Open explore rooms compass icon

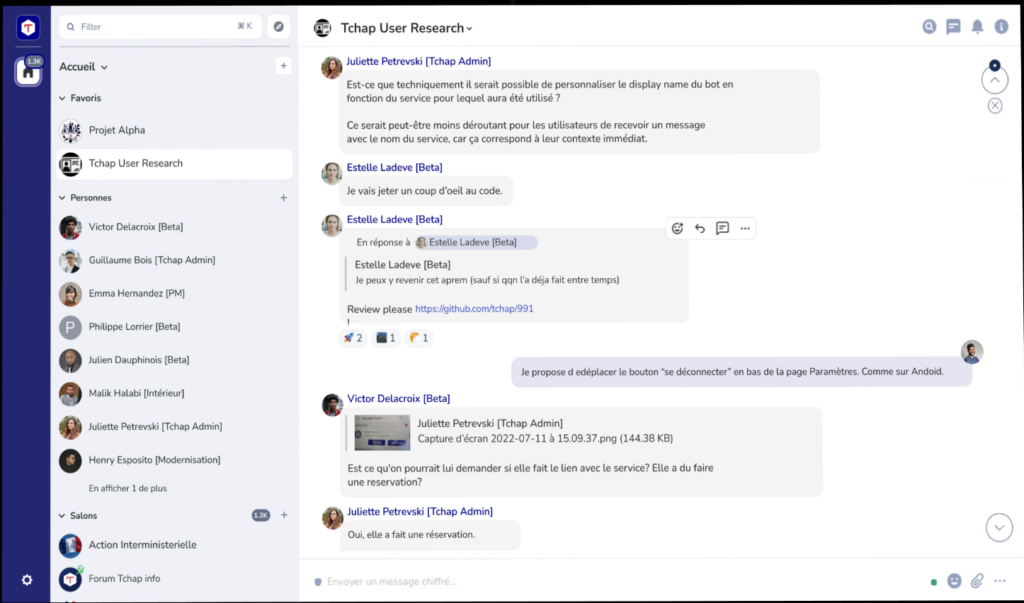(x=279, y=27)
